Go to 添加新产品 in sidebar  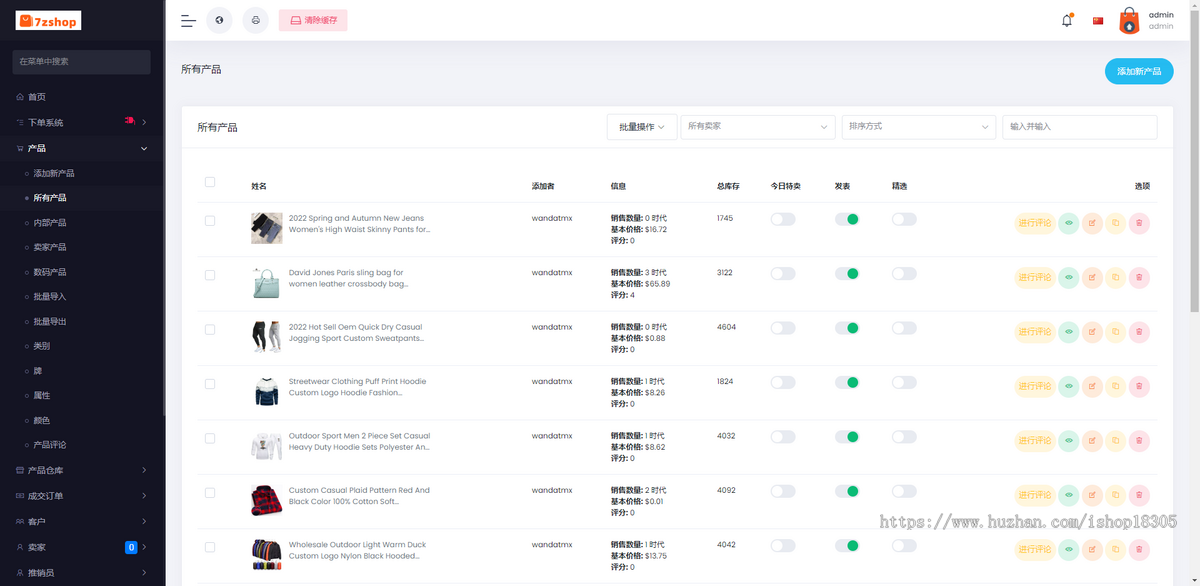[54, 173]
